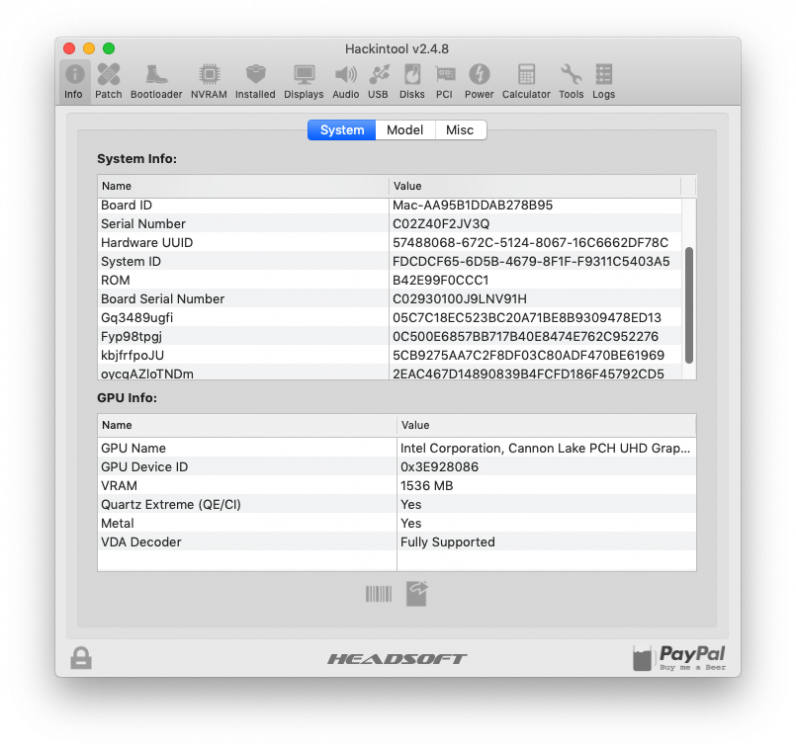Select the Metal row label

pos(118,524)
